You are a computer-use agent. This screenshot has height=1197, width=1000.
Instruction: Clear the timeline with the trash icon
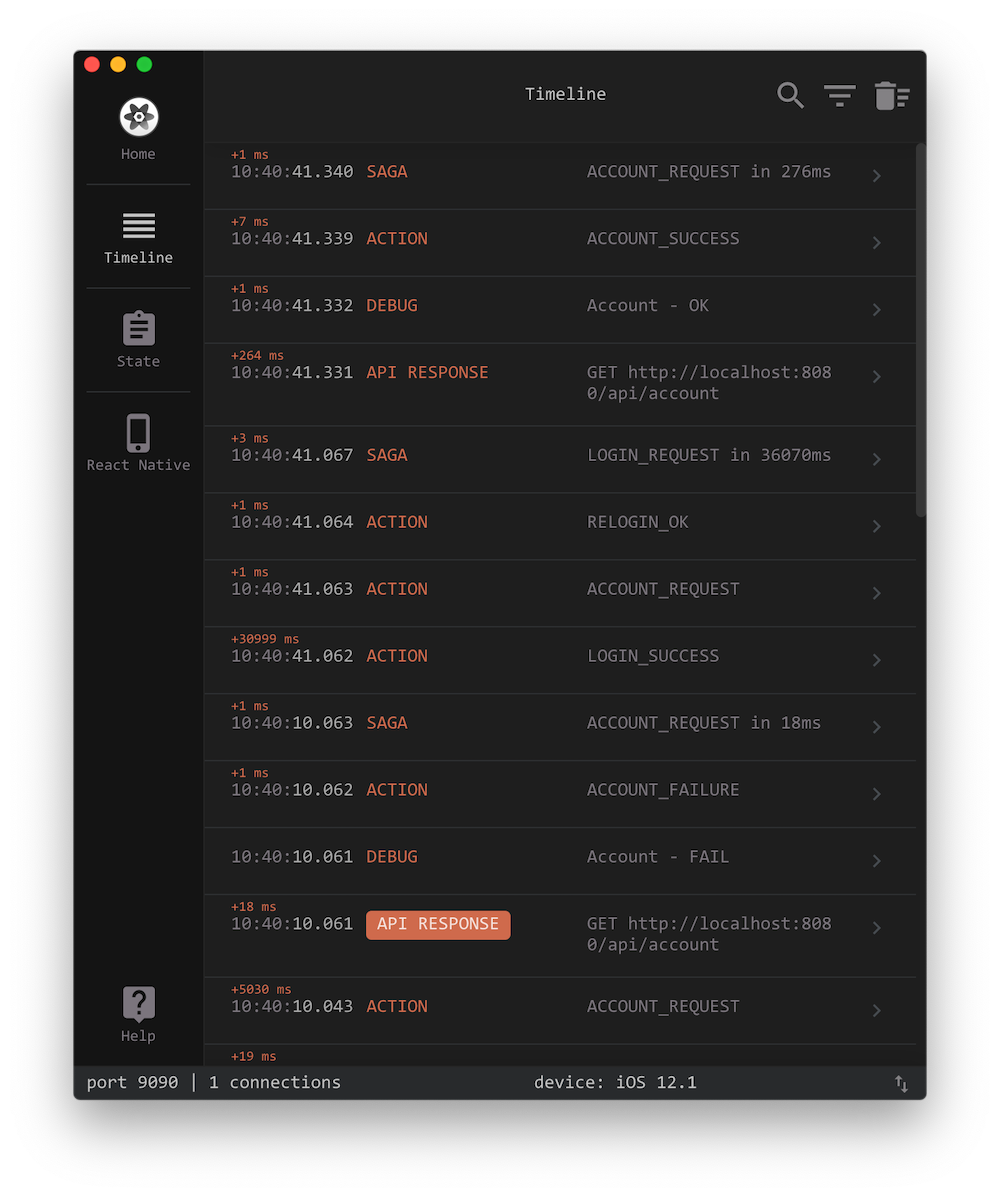pyautogui.click(x=891, y=95)
